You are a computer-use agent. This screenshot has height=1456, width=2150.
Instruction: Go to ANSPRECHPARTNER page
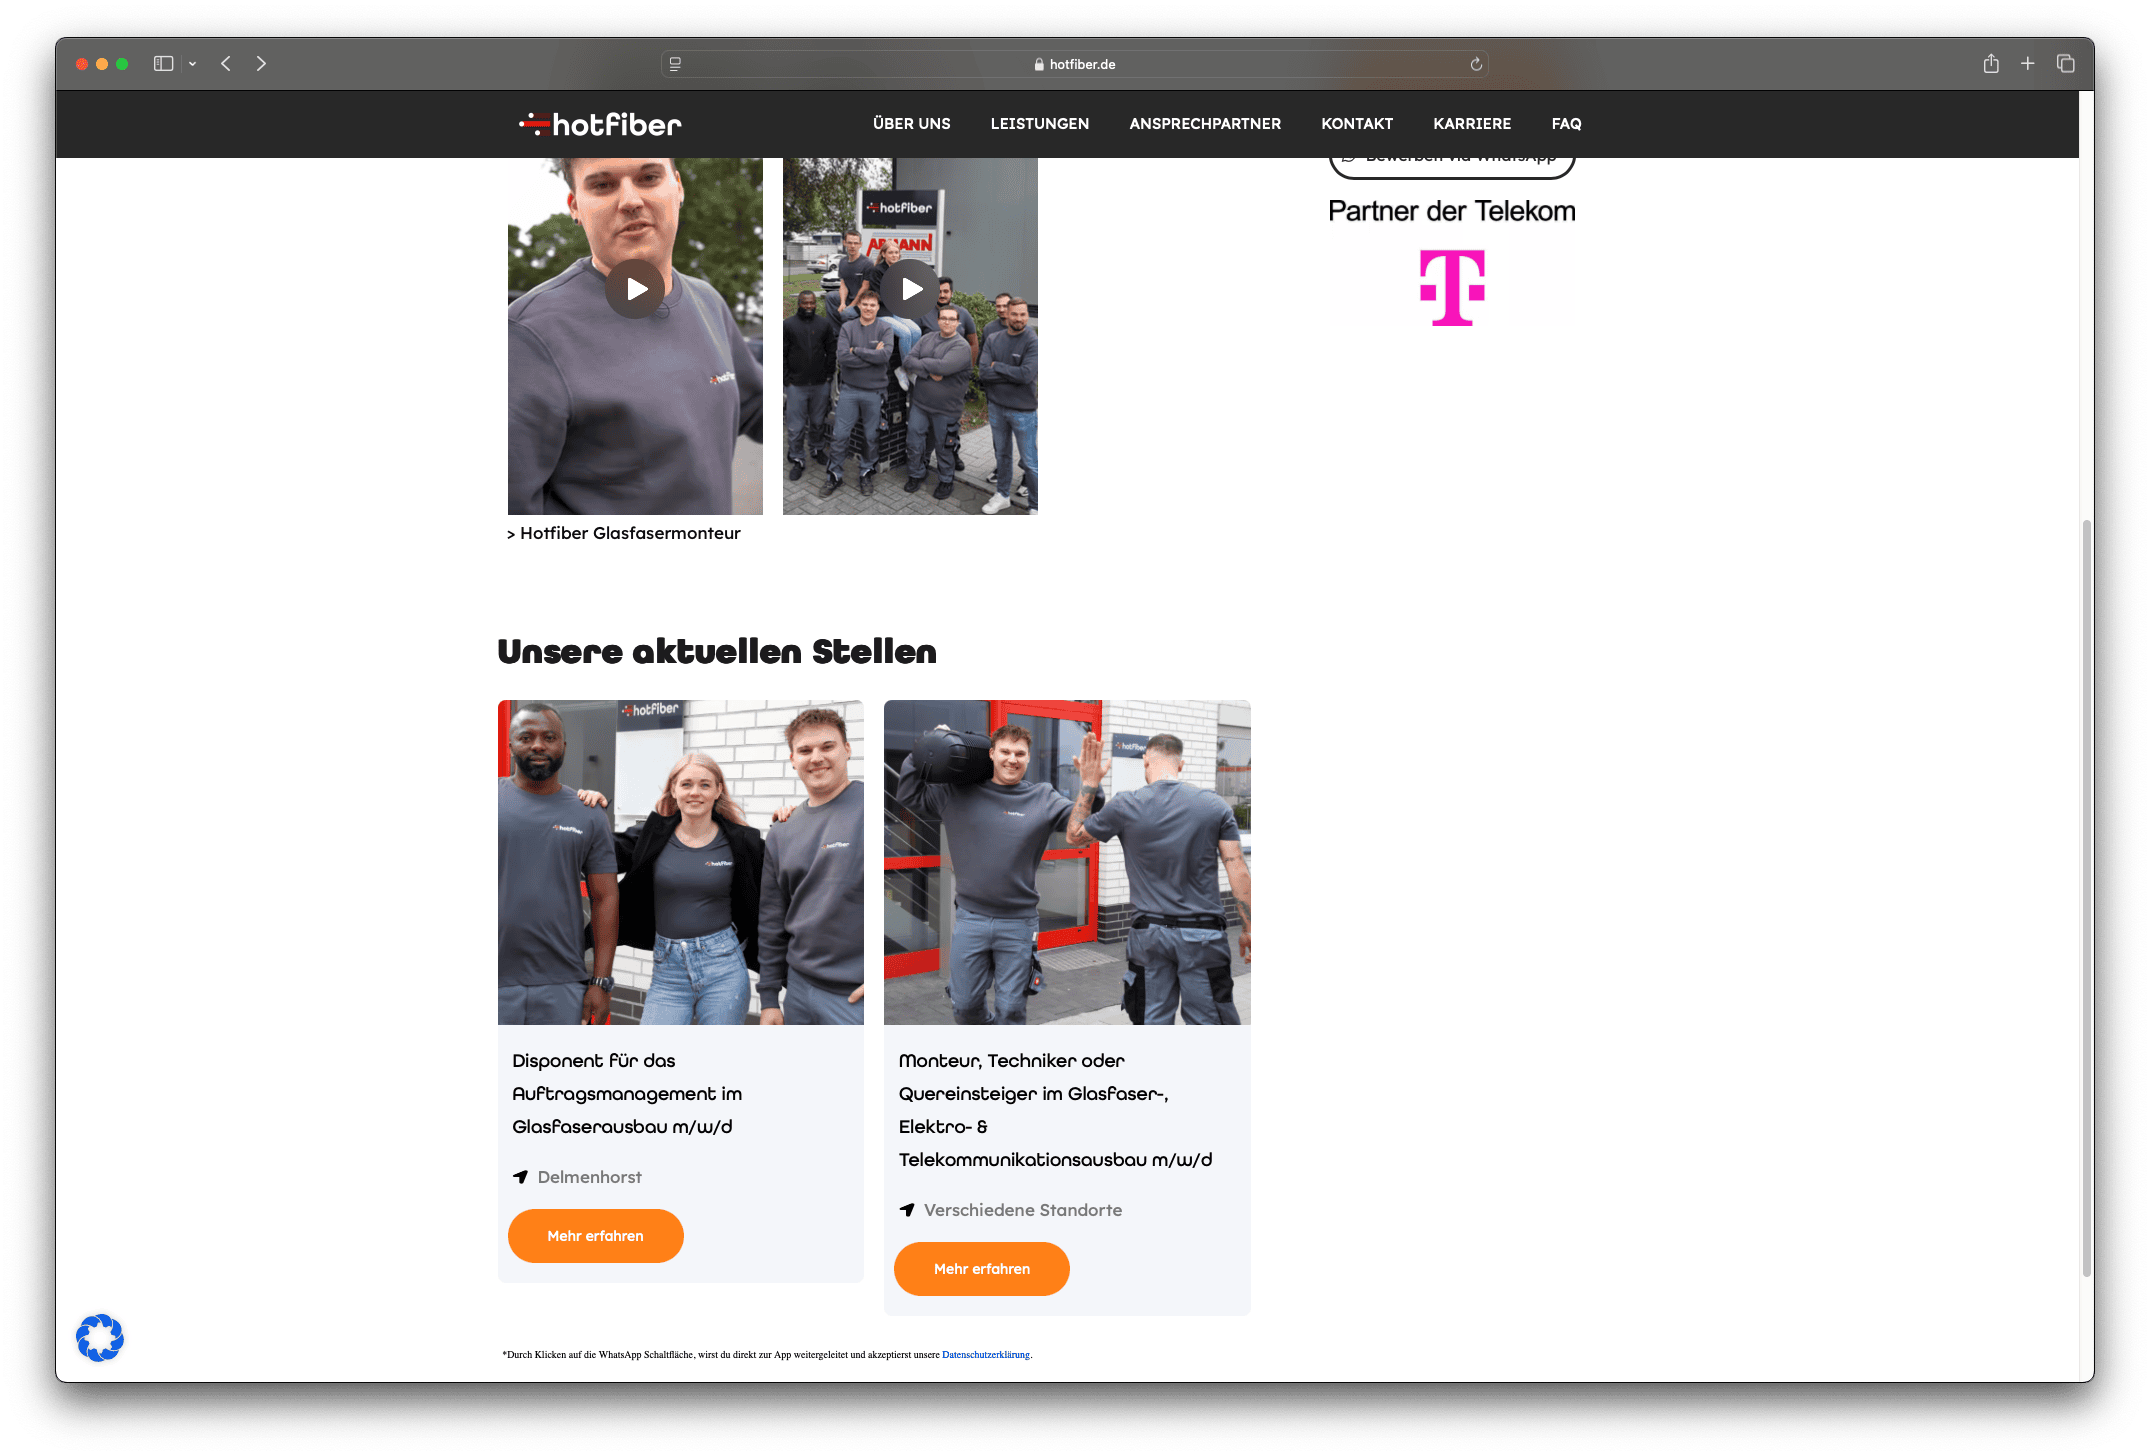click(x=1204, y=124)
